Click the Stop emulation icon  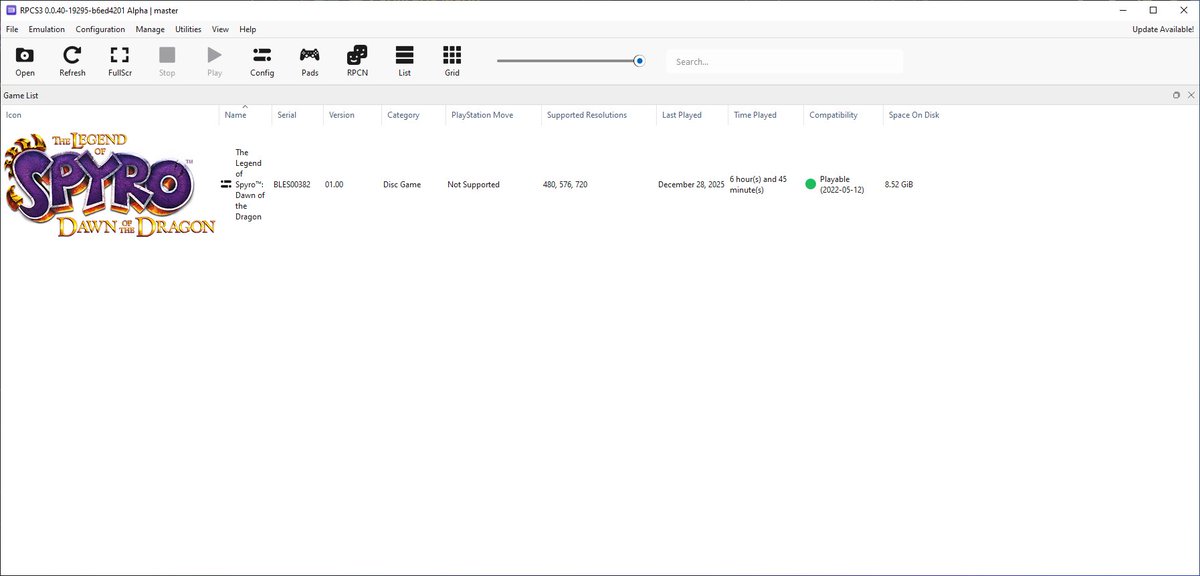(167, 61)
